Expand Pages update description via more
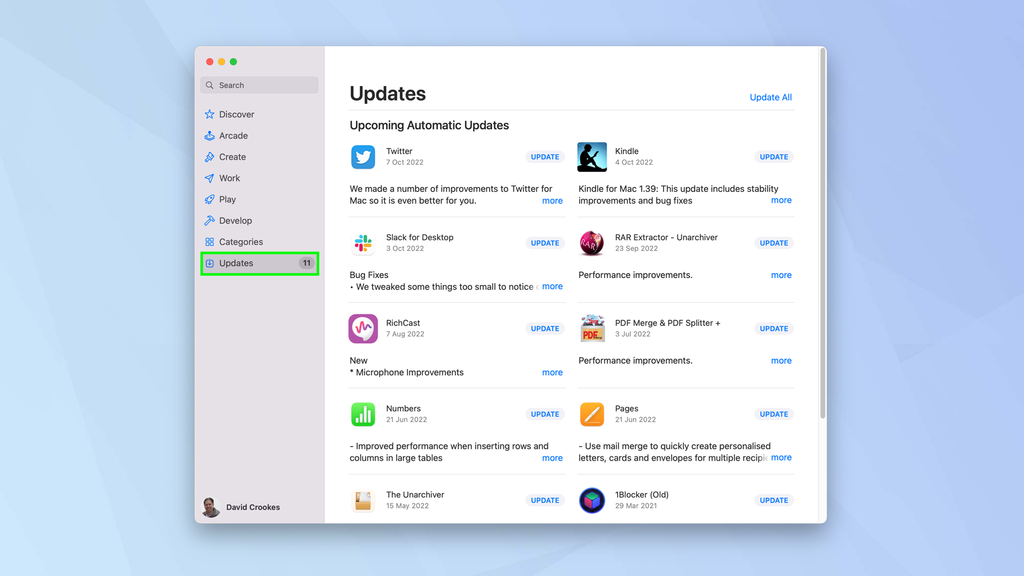 (781, 457)
